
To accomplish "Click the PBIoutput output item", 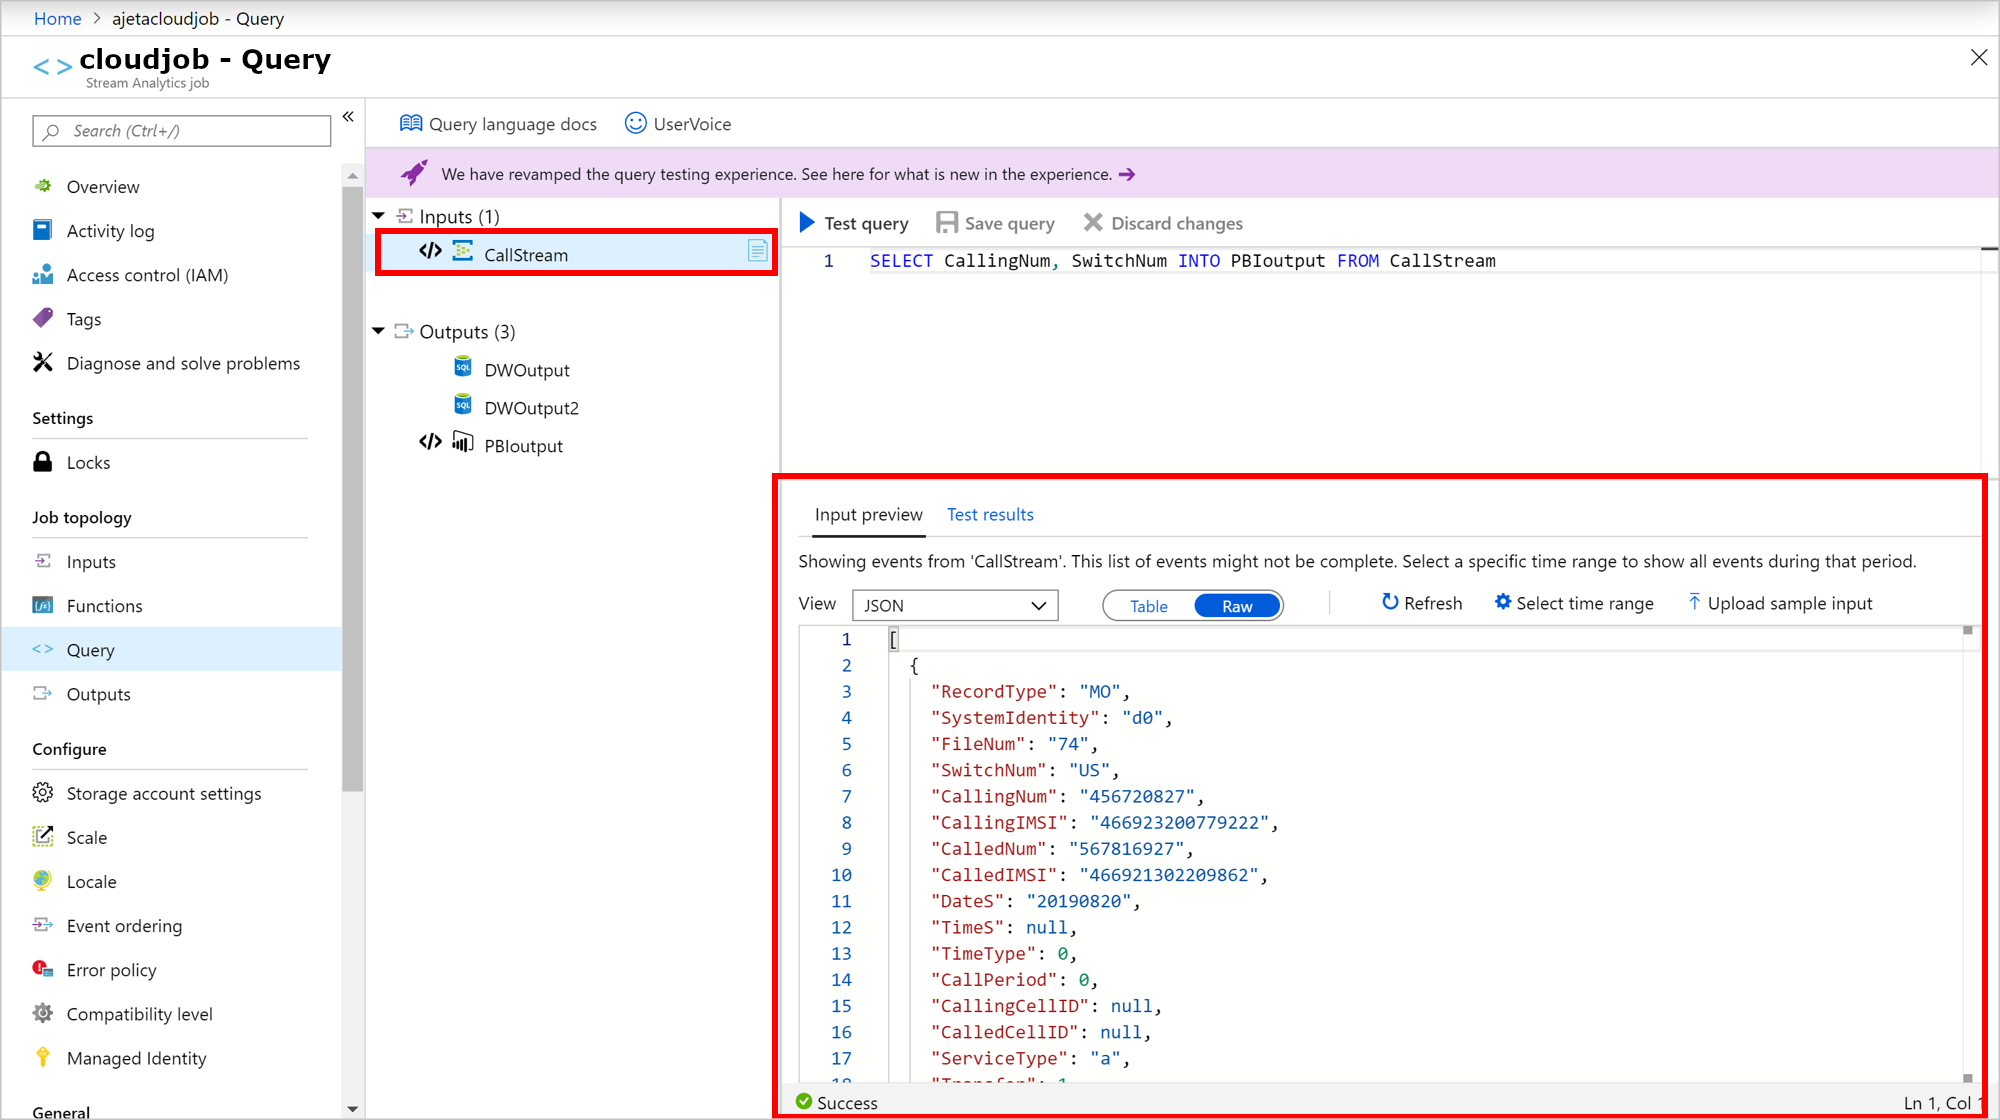I will [x=523, y=445].
